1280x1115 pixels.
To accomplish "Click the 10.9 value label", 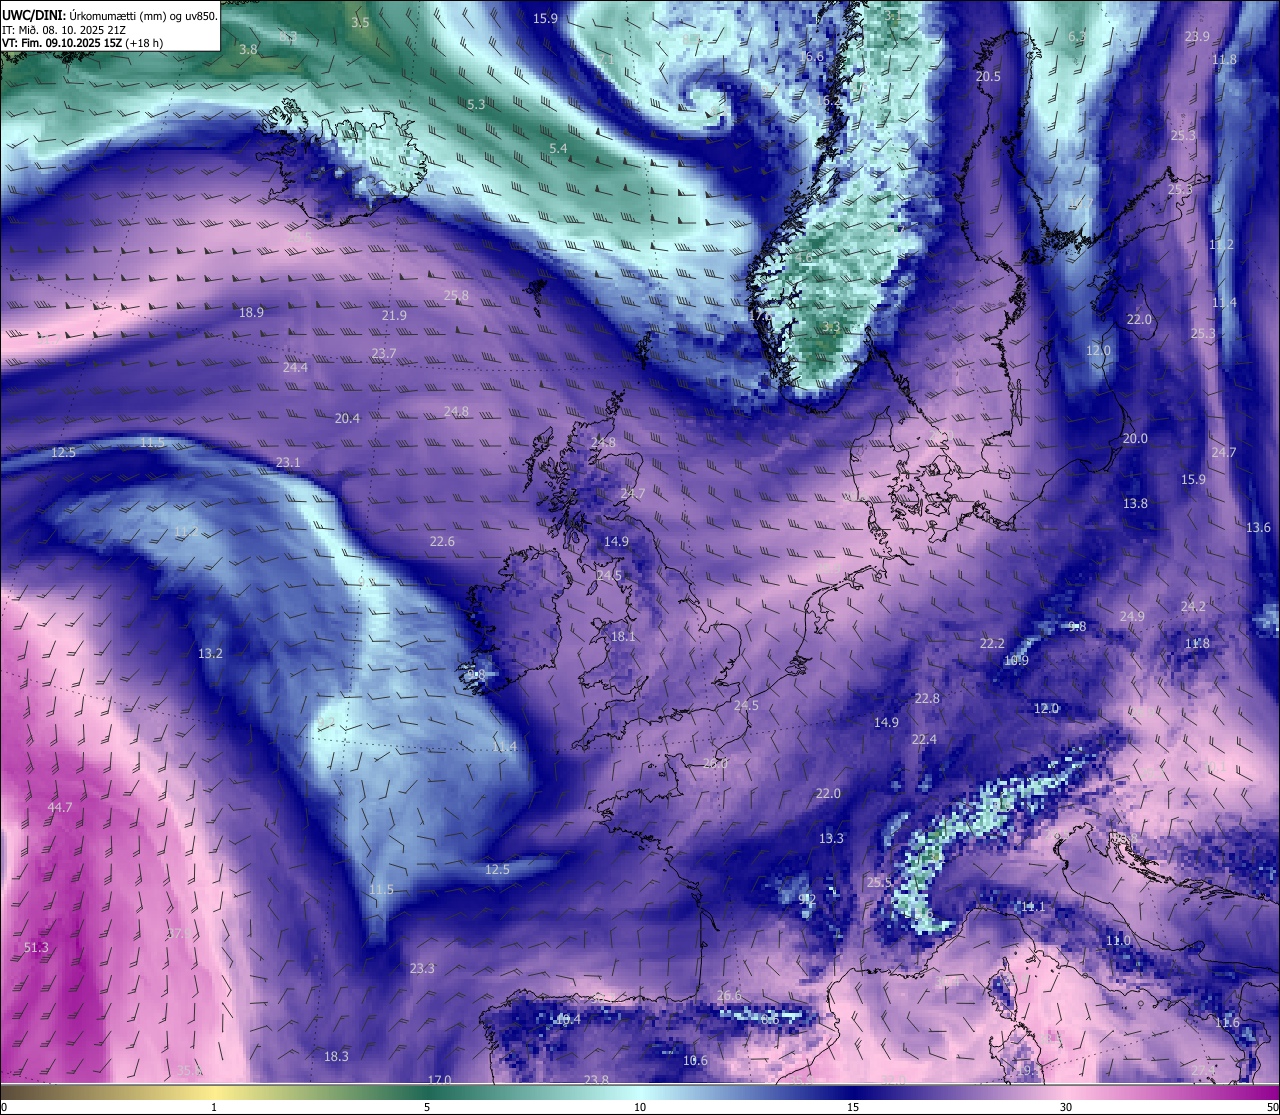I will pos(1016,660).
